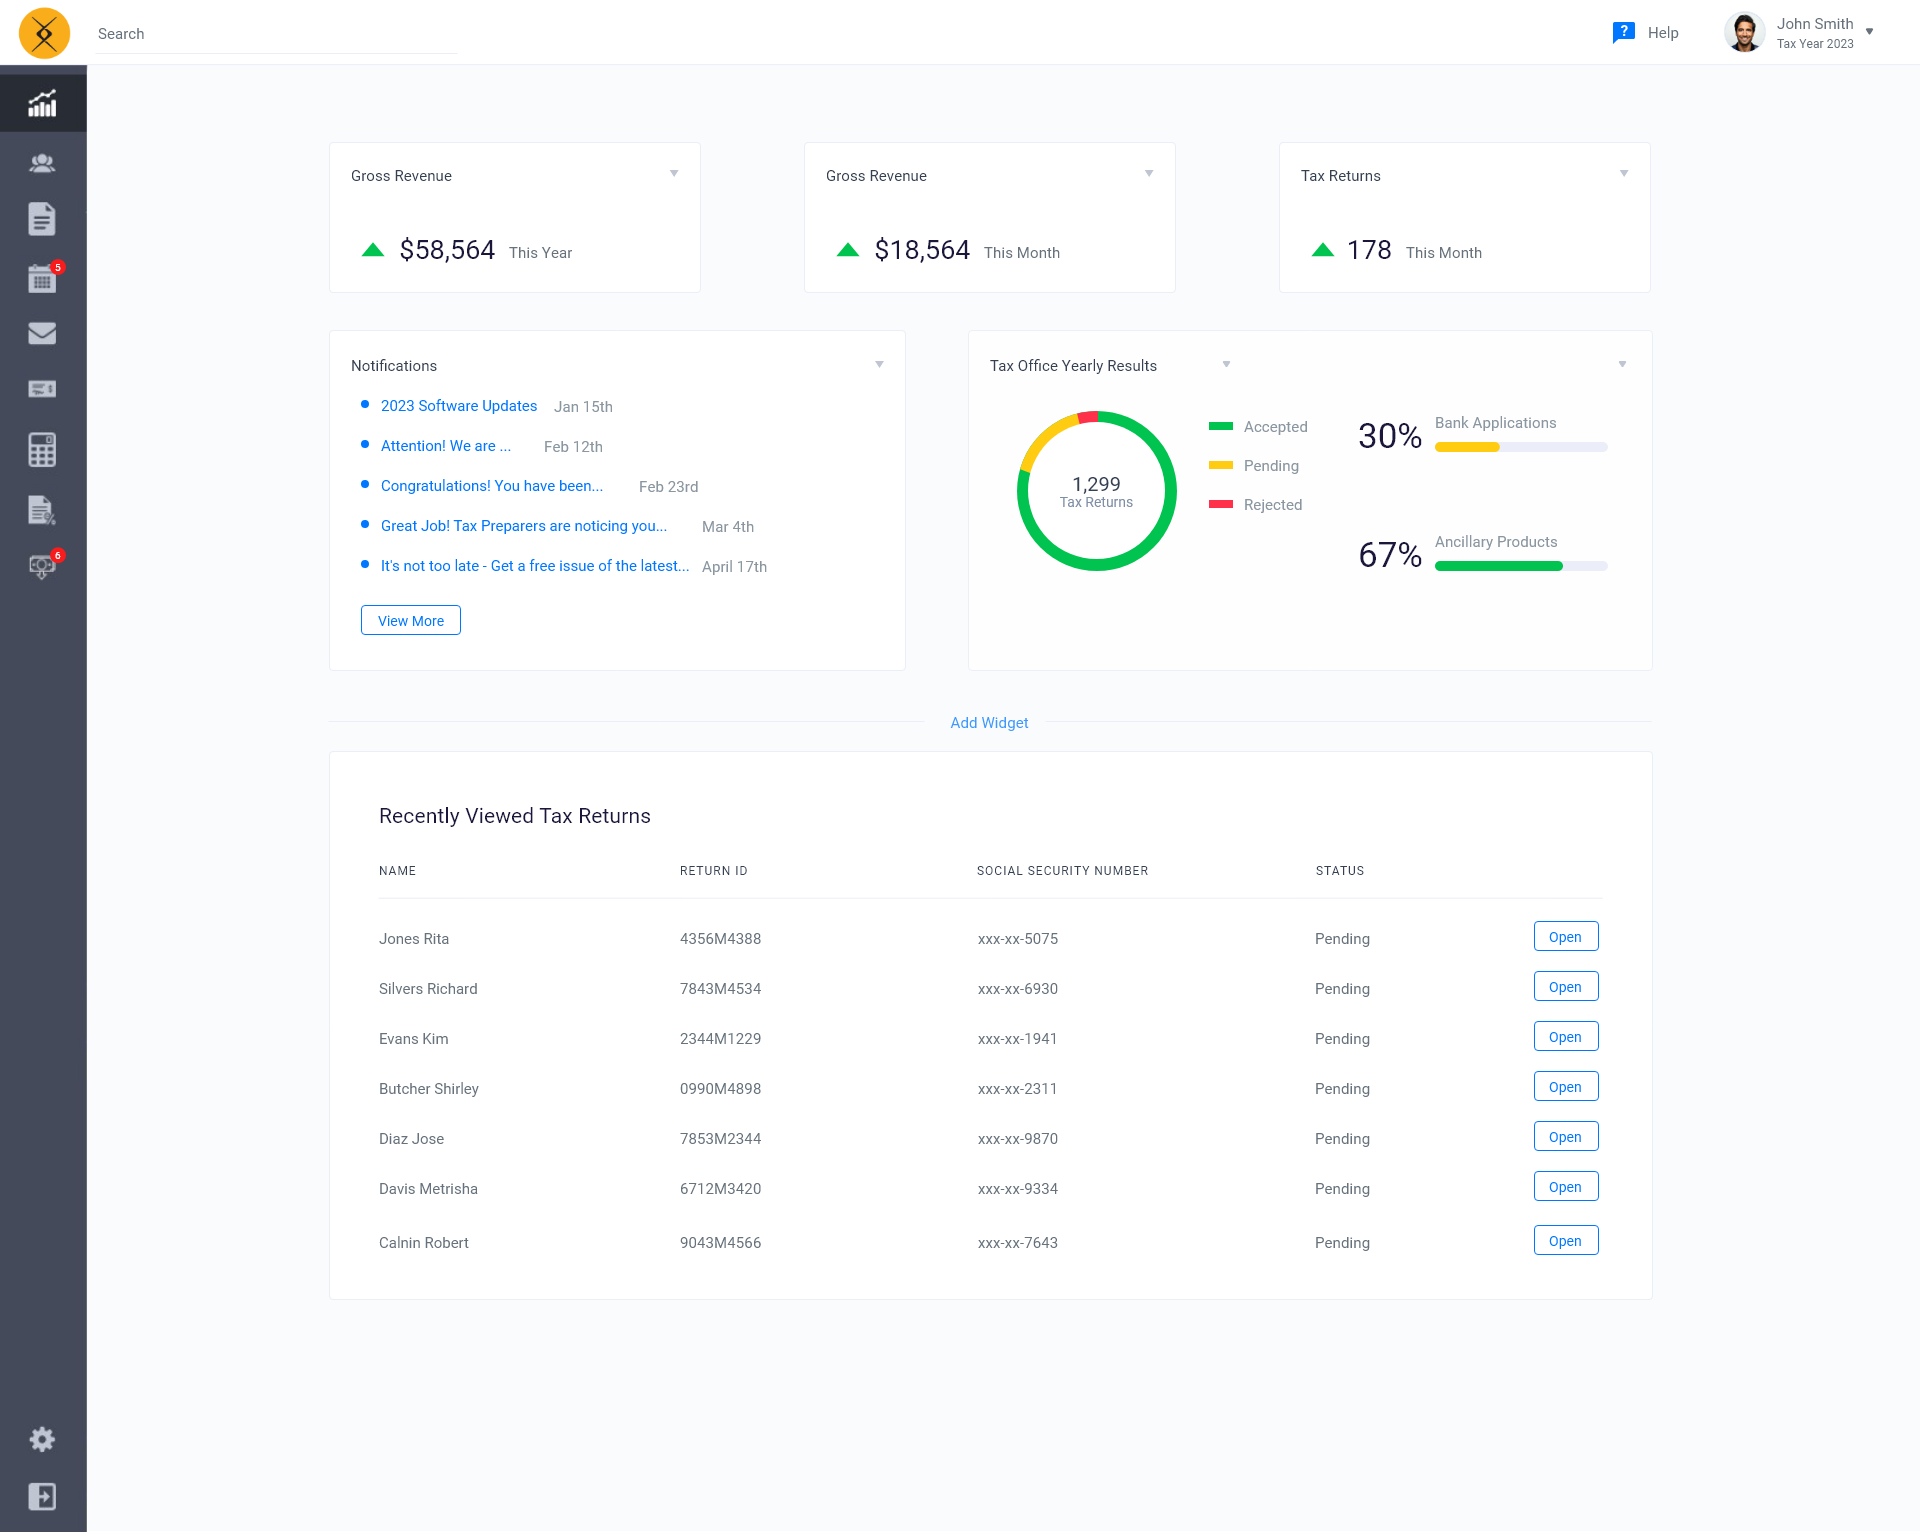1920x1532 pixels.
Task: Open the Calendar icon with 5 notifications
Action: (x=43, y=277)
